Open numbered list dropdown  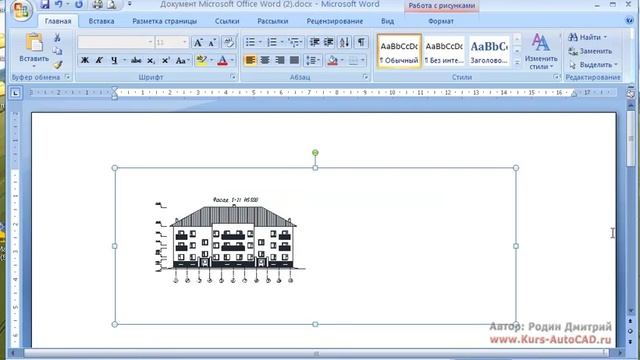point(282,42)
